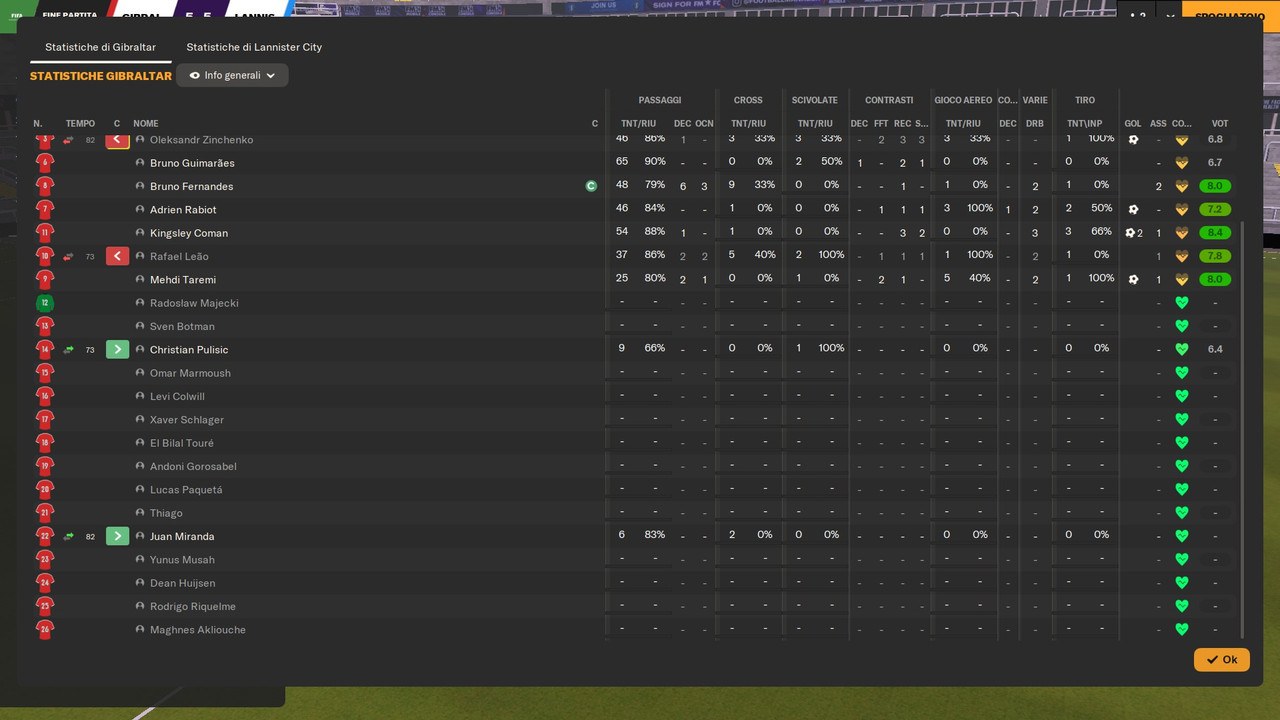Screen dimensions: 1280x720
Task: Click Yunus Musah name row
Action: coord(182,560)
